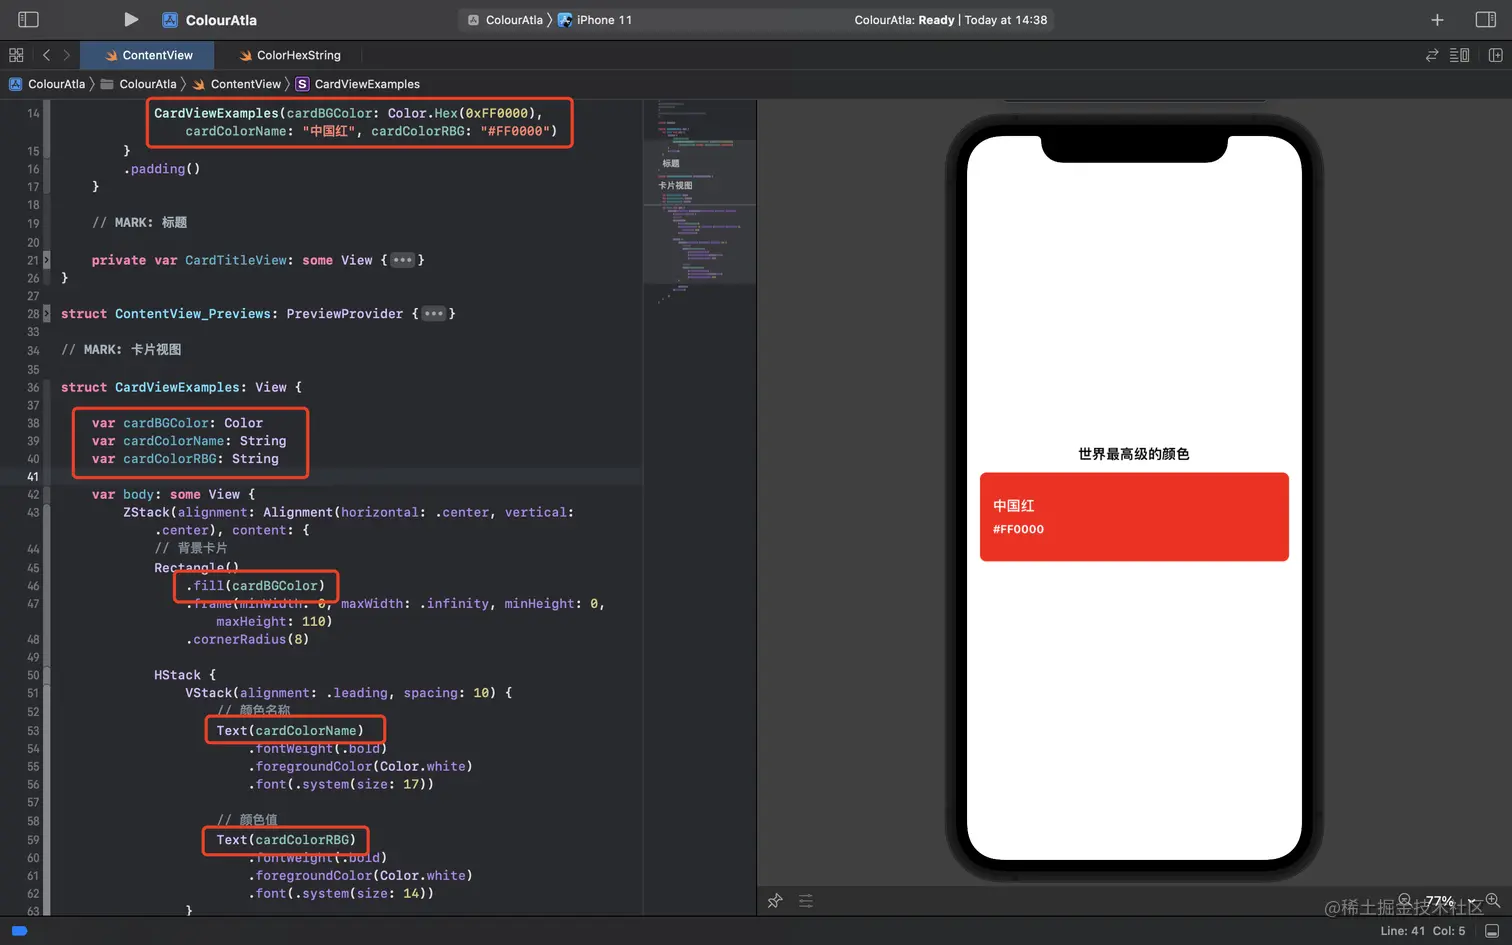Unfold the ContentView_Previews ellipsis placeholder
Viewport: 1512px width, 945px height.
[x=433, y=314]
